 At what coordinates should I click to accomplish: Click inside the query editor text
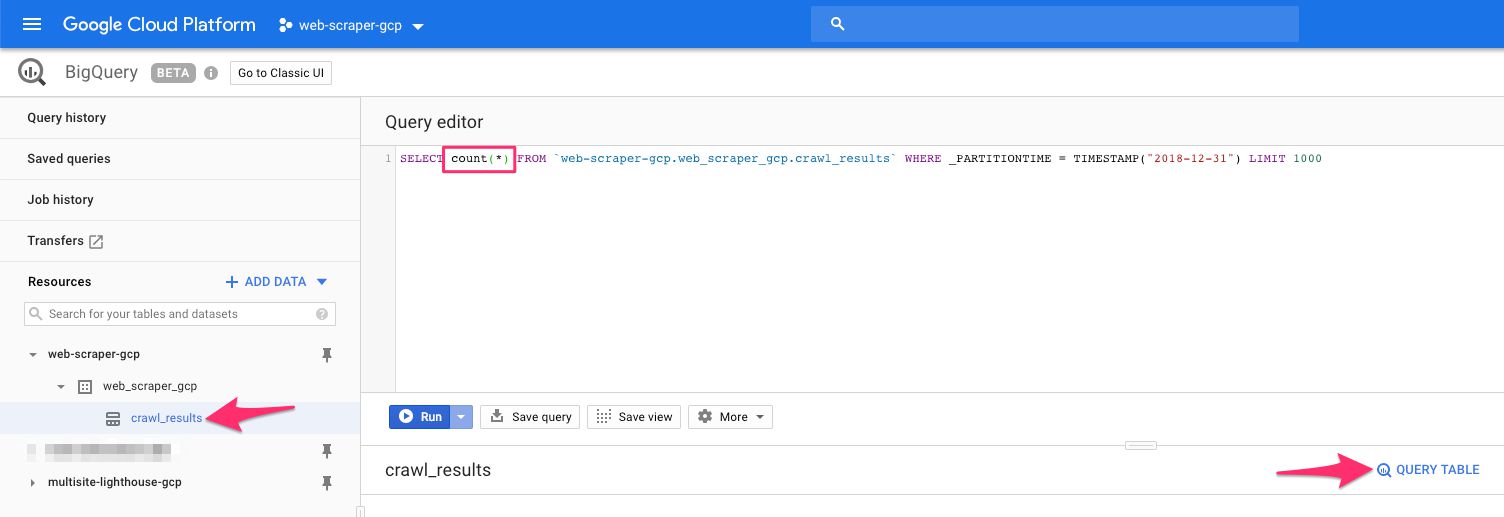[x=860, y=159]
